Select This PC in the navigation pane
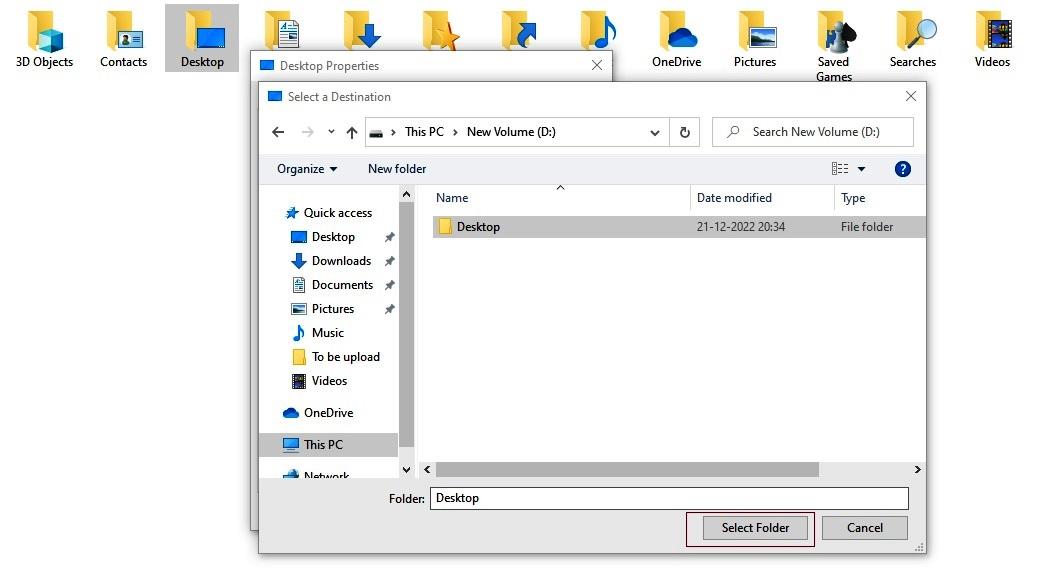This screenshot has height=569, width=1061. 329,445
